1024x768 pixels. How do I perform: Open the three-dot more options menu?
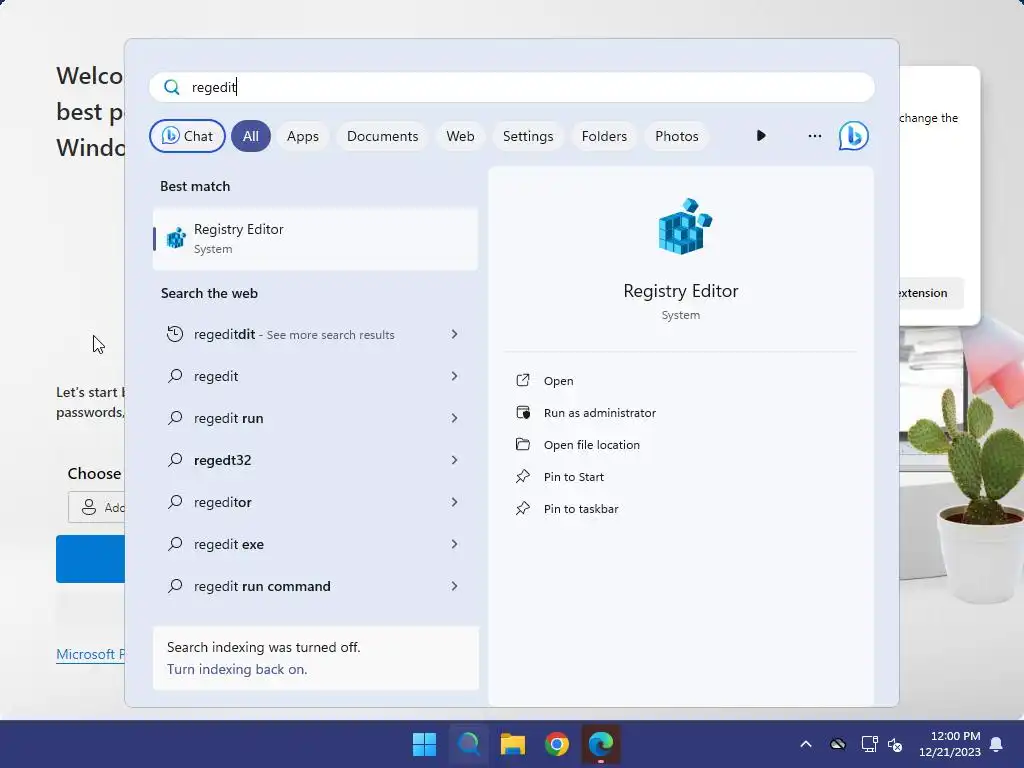[814, 136]
